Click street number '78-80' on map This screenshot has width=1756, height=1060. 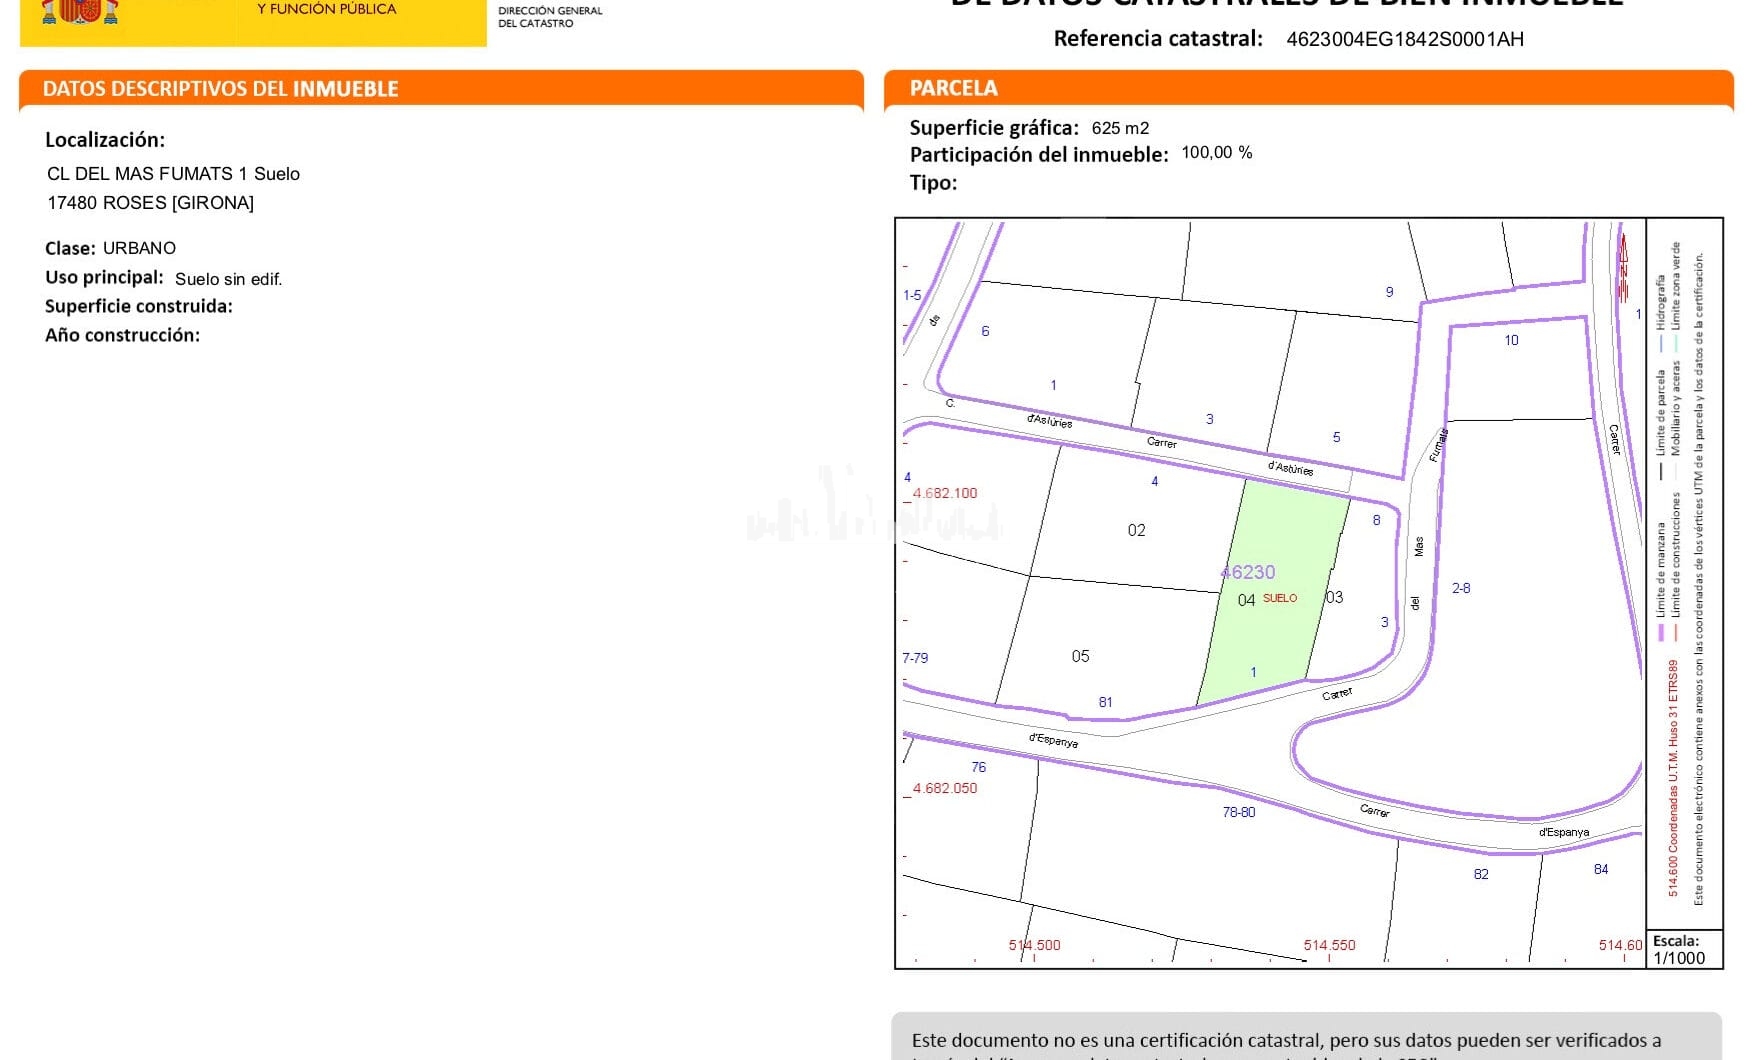[1238, 812]
